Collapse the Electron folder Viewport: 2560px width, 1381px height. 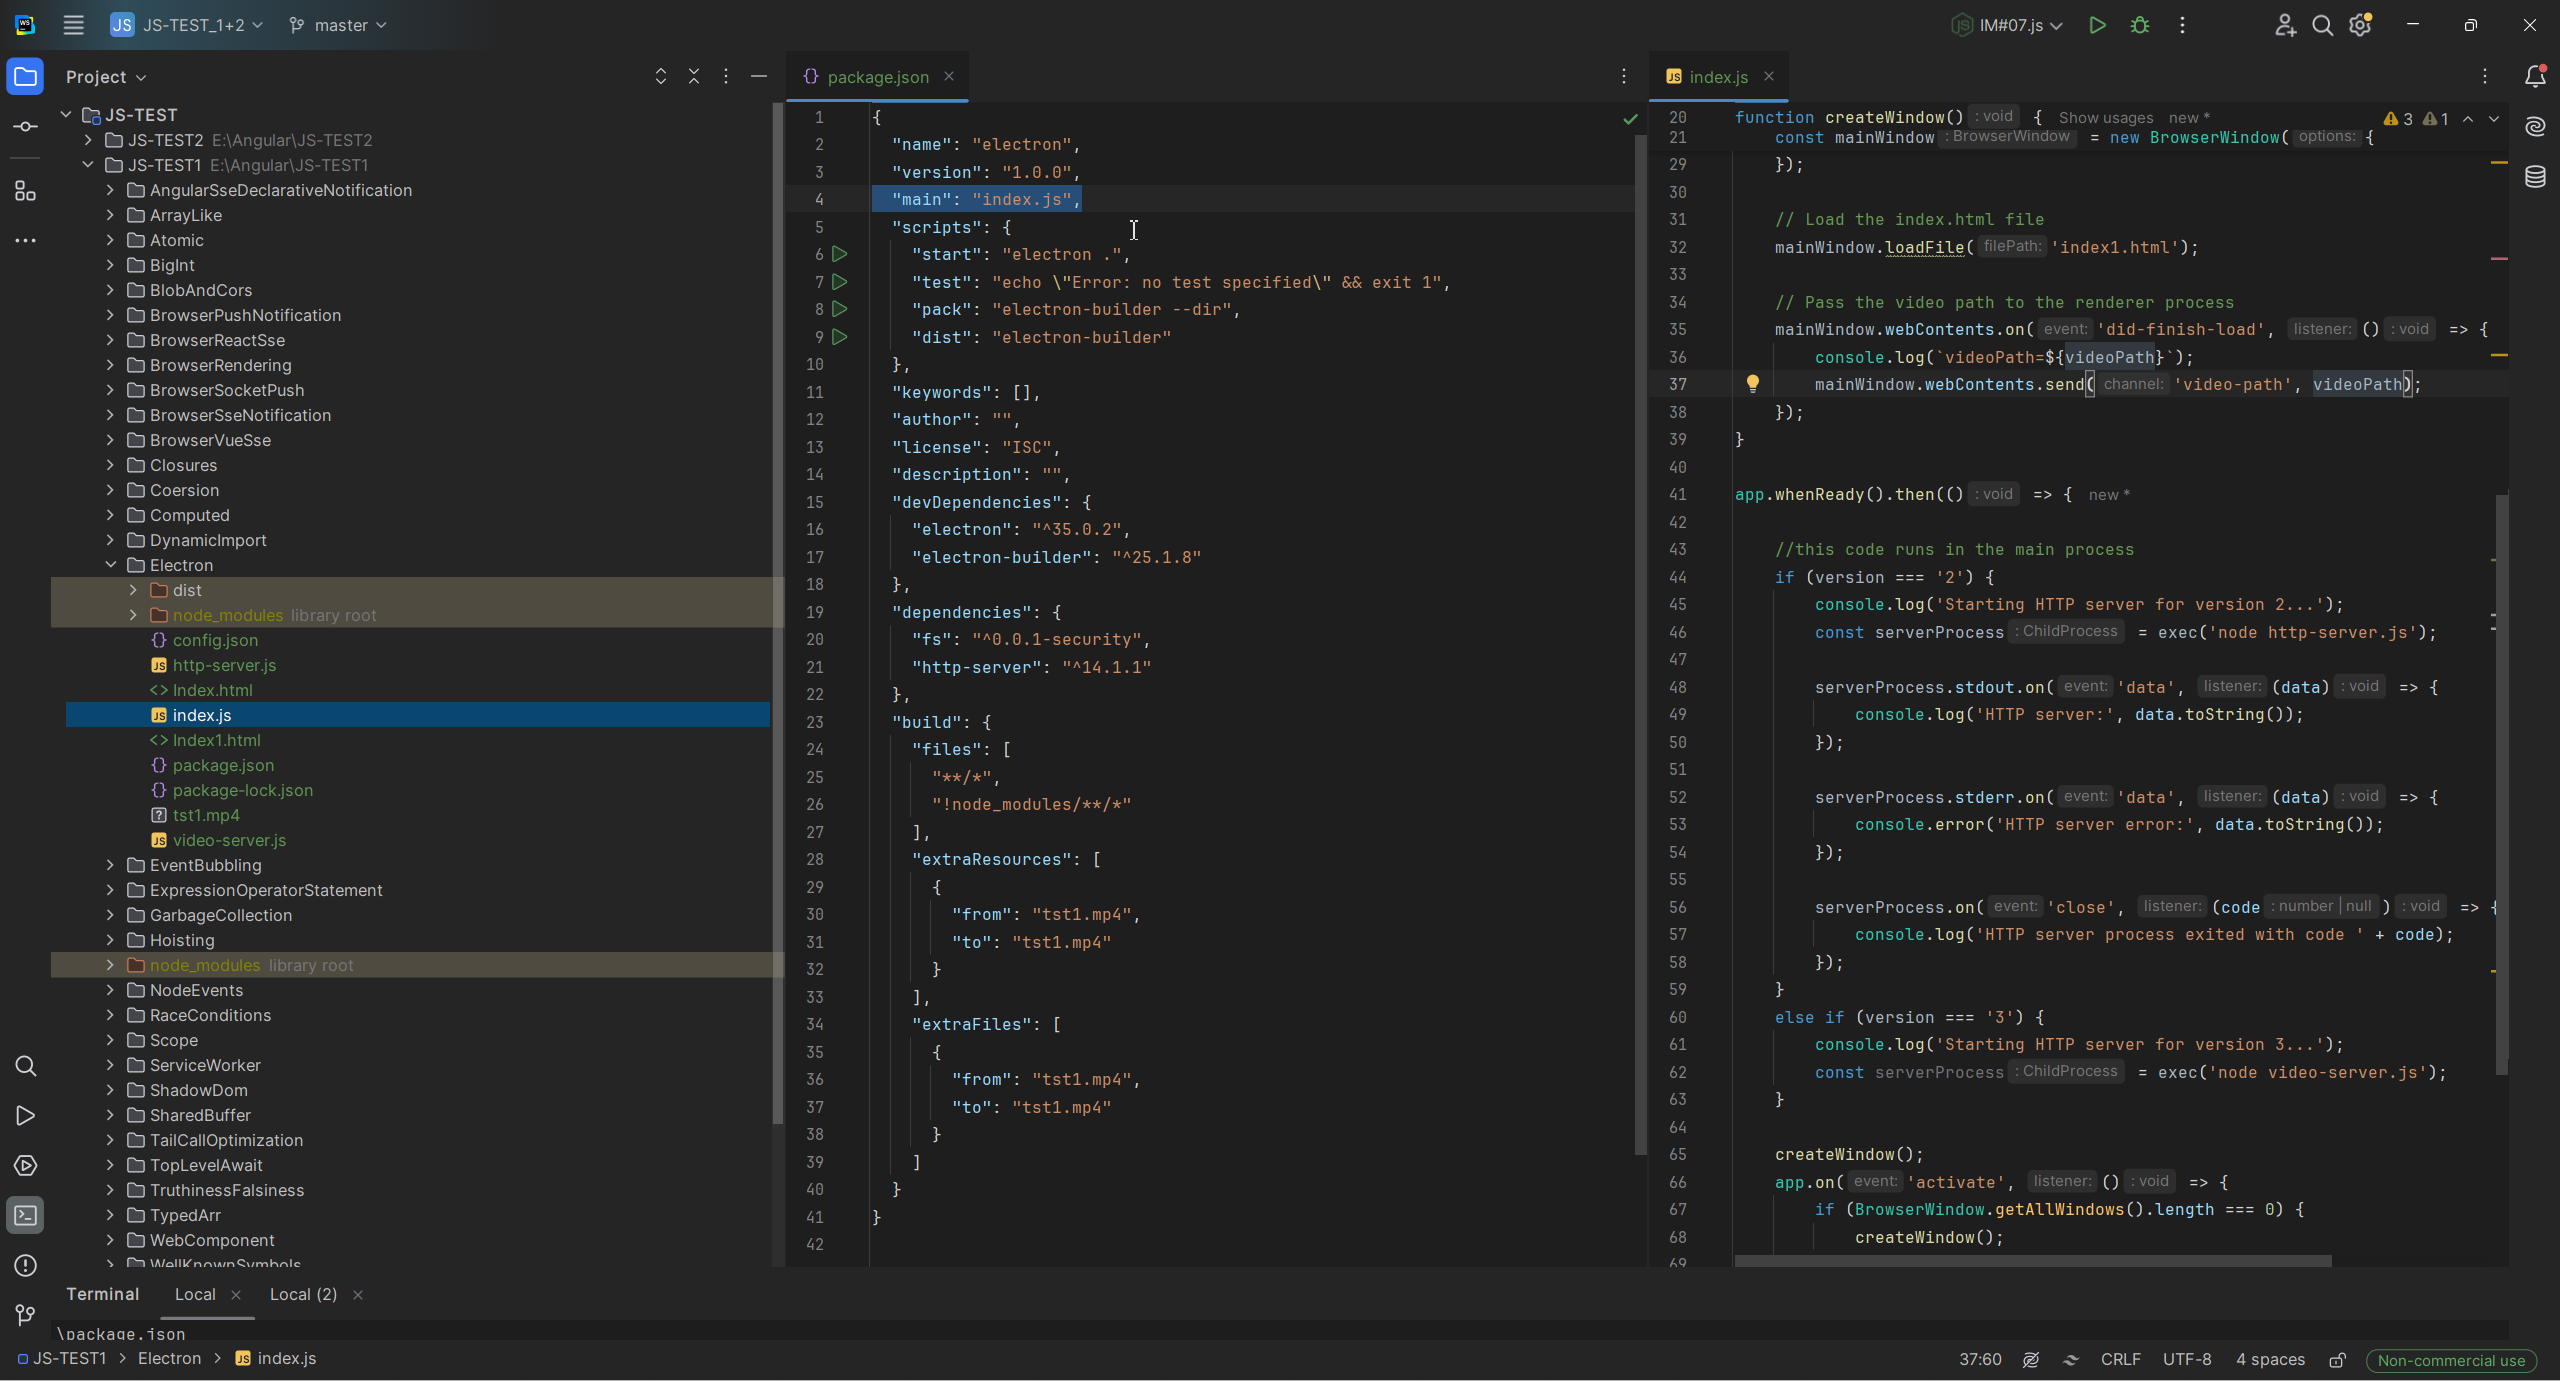111,565
